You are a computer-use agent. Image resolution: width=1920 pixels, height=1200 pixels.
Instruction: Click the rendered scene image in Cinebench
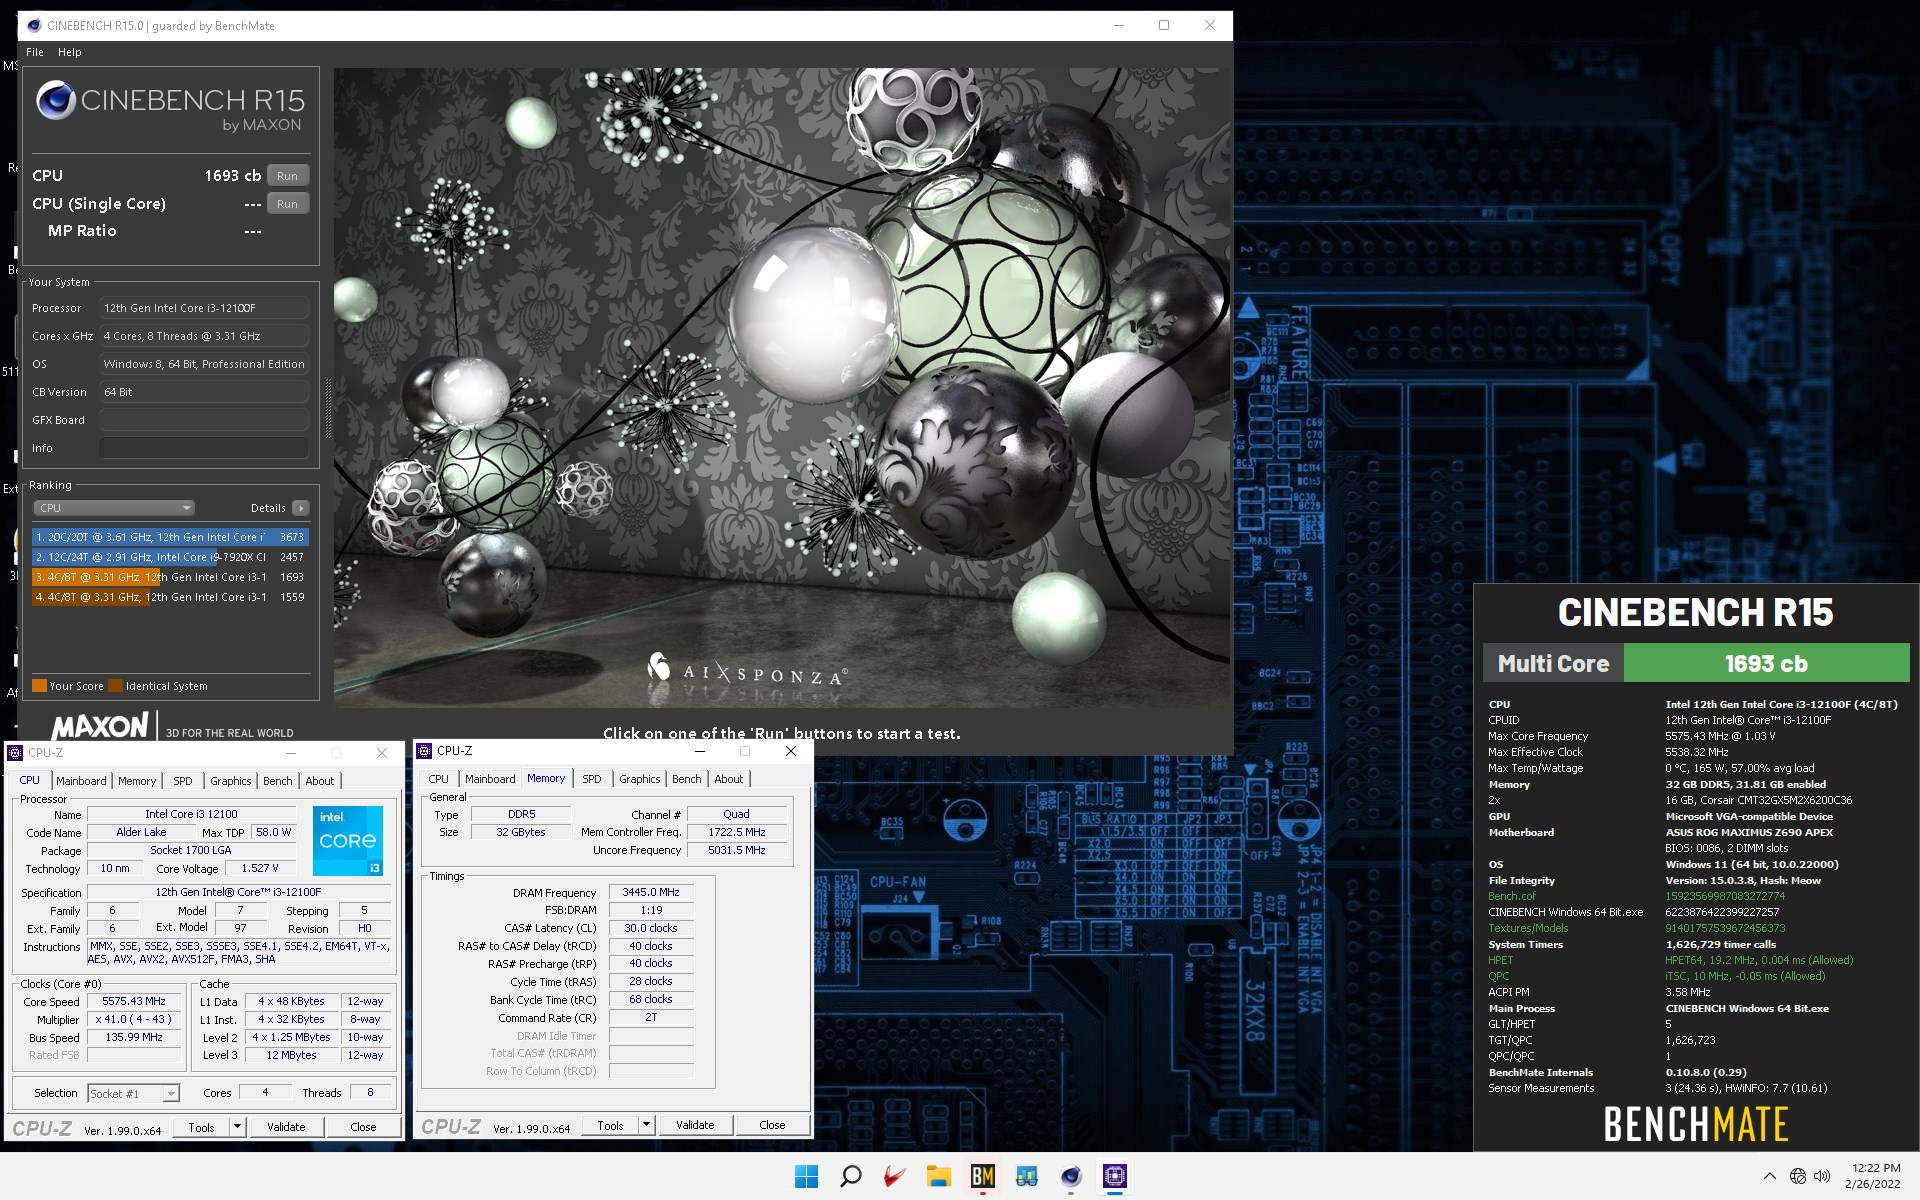click(781, 388)
